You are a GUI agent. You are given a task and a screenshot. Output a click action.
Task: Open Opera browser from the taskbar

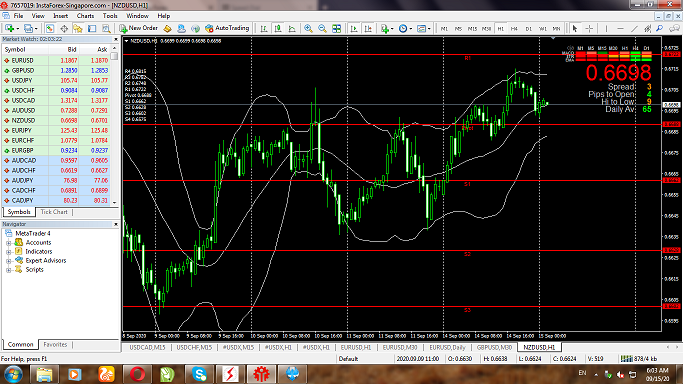(x=137, y=374)
